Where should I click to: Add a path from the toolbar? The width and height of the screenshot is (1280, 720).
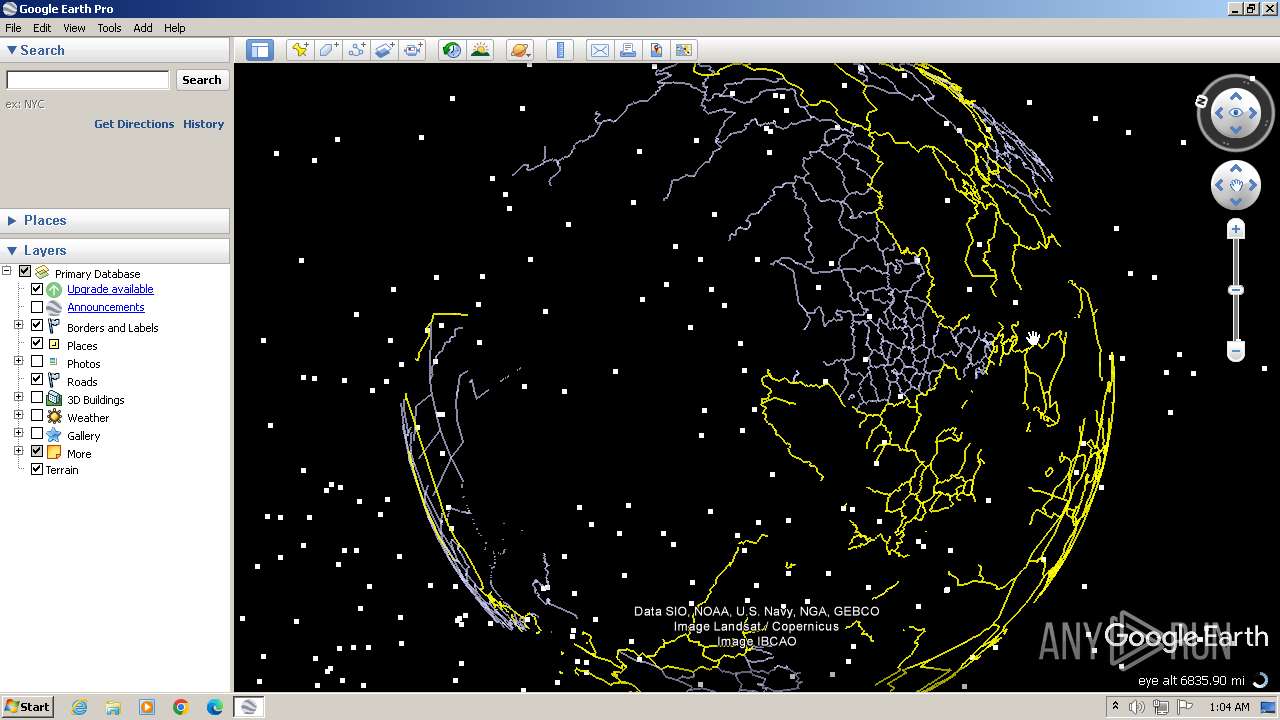(356, 50)
